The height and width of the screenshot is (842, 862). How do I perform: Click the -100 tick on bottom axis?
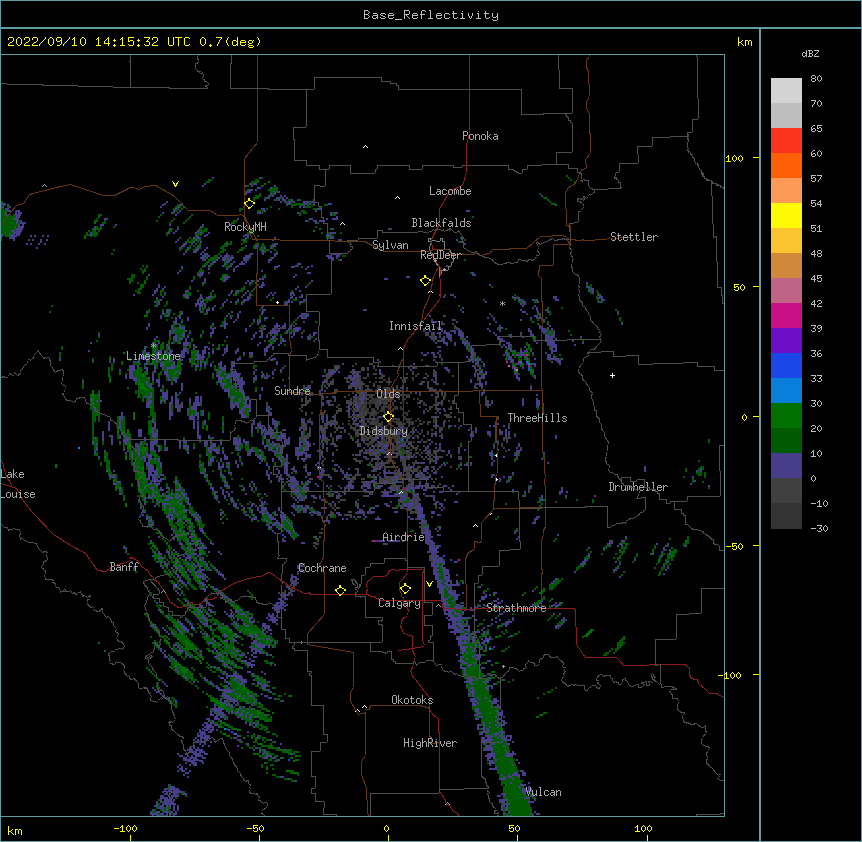(125, 828)
